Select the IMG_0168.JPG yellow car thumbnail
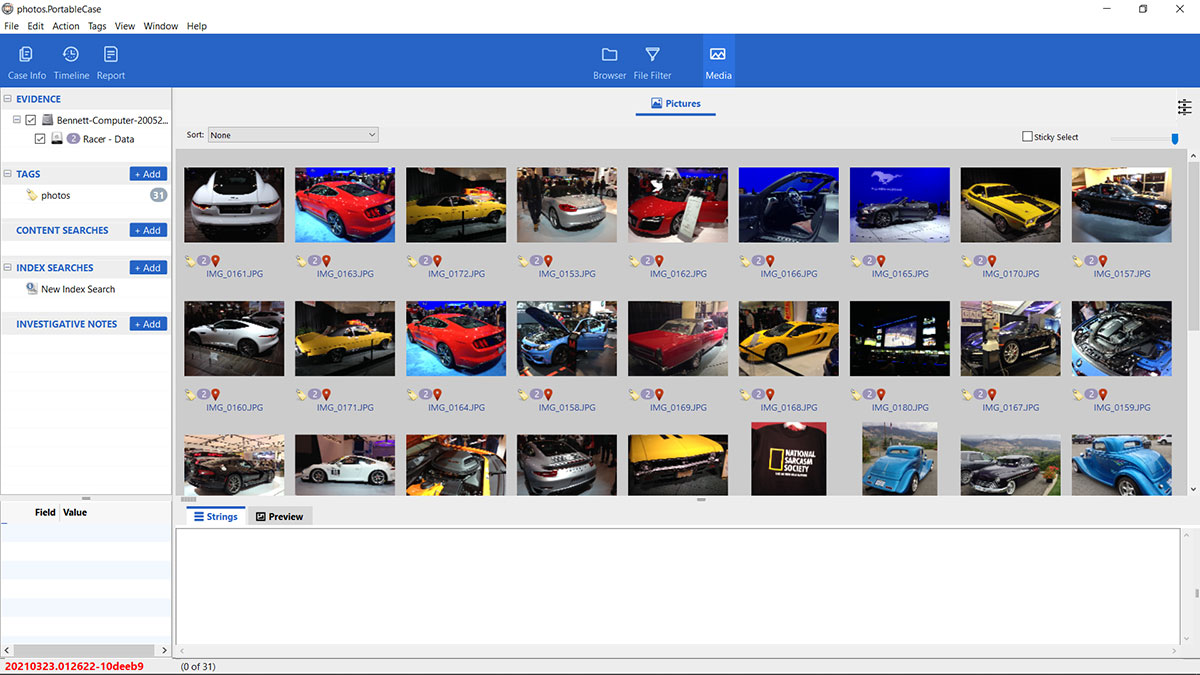The width and height of the screenshot is (1200, 675). [789, 338]
